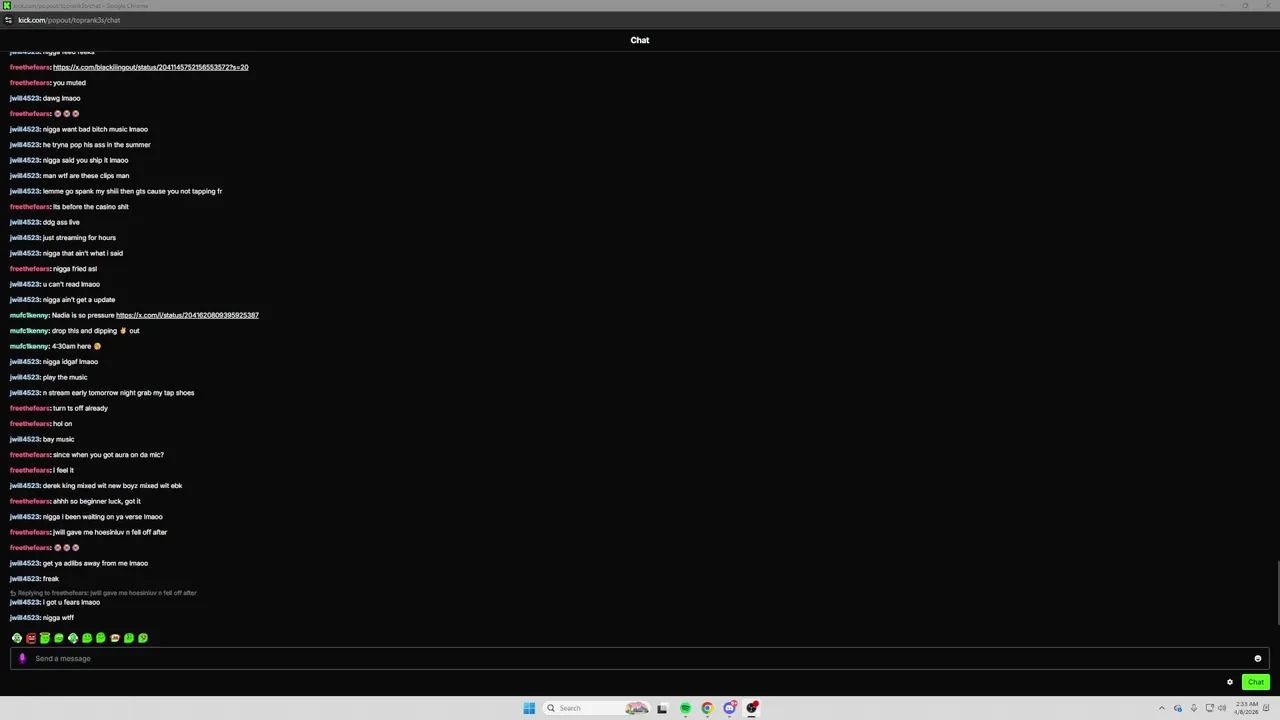Click the message 'just streaming for hours'
Screen dimensions: 1280x720
(79, 238)
